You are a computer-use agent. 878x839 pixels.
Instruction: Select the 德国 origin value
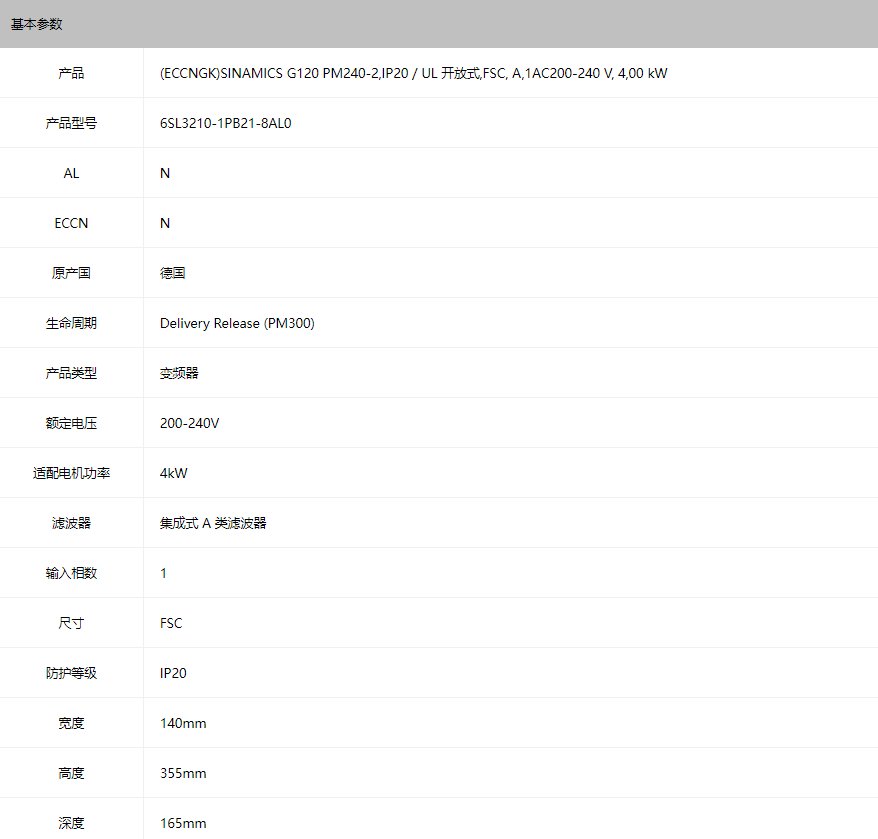pos(172,273)
